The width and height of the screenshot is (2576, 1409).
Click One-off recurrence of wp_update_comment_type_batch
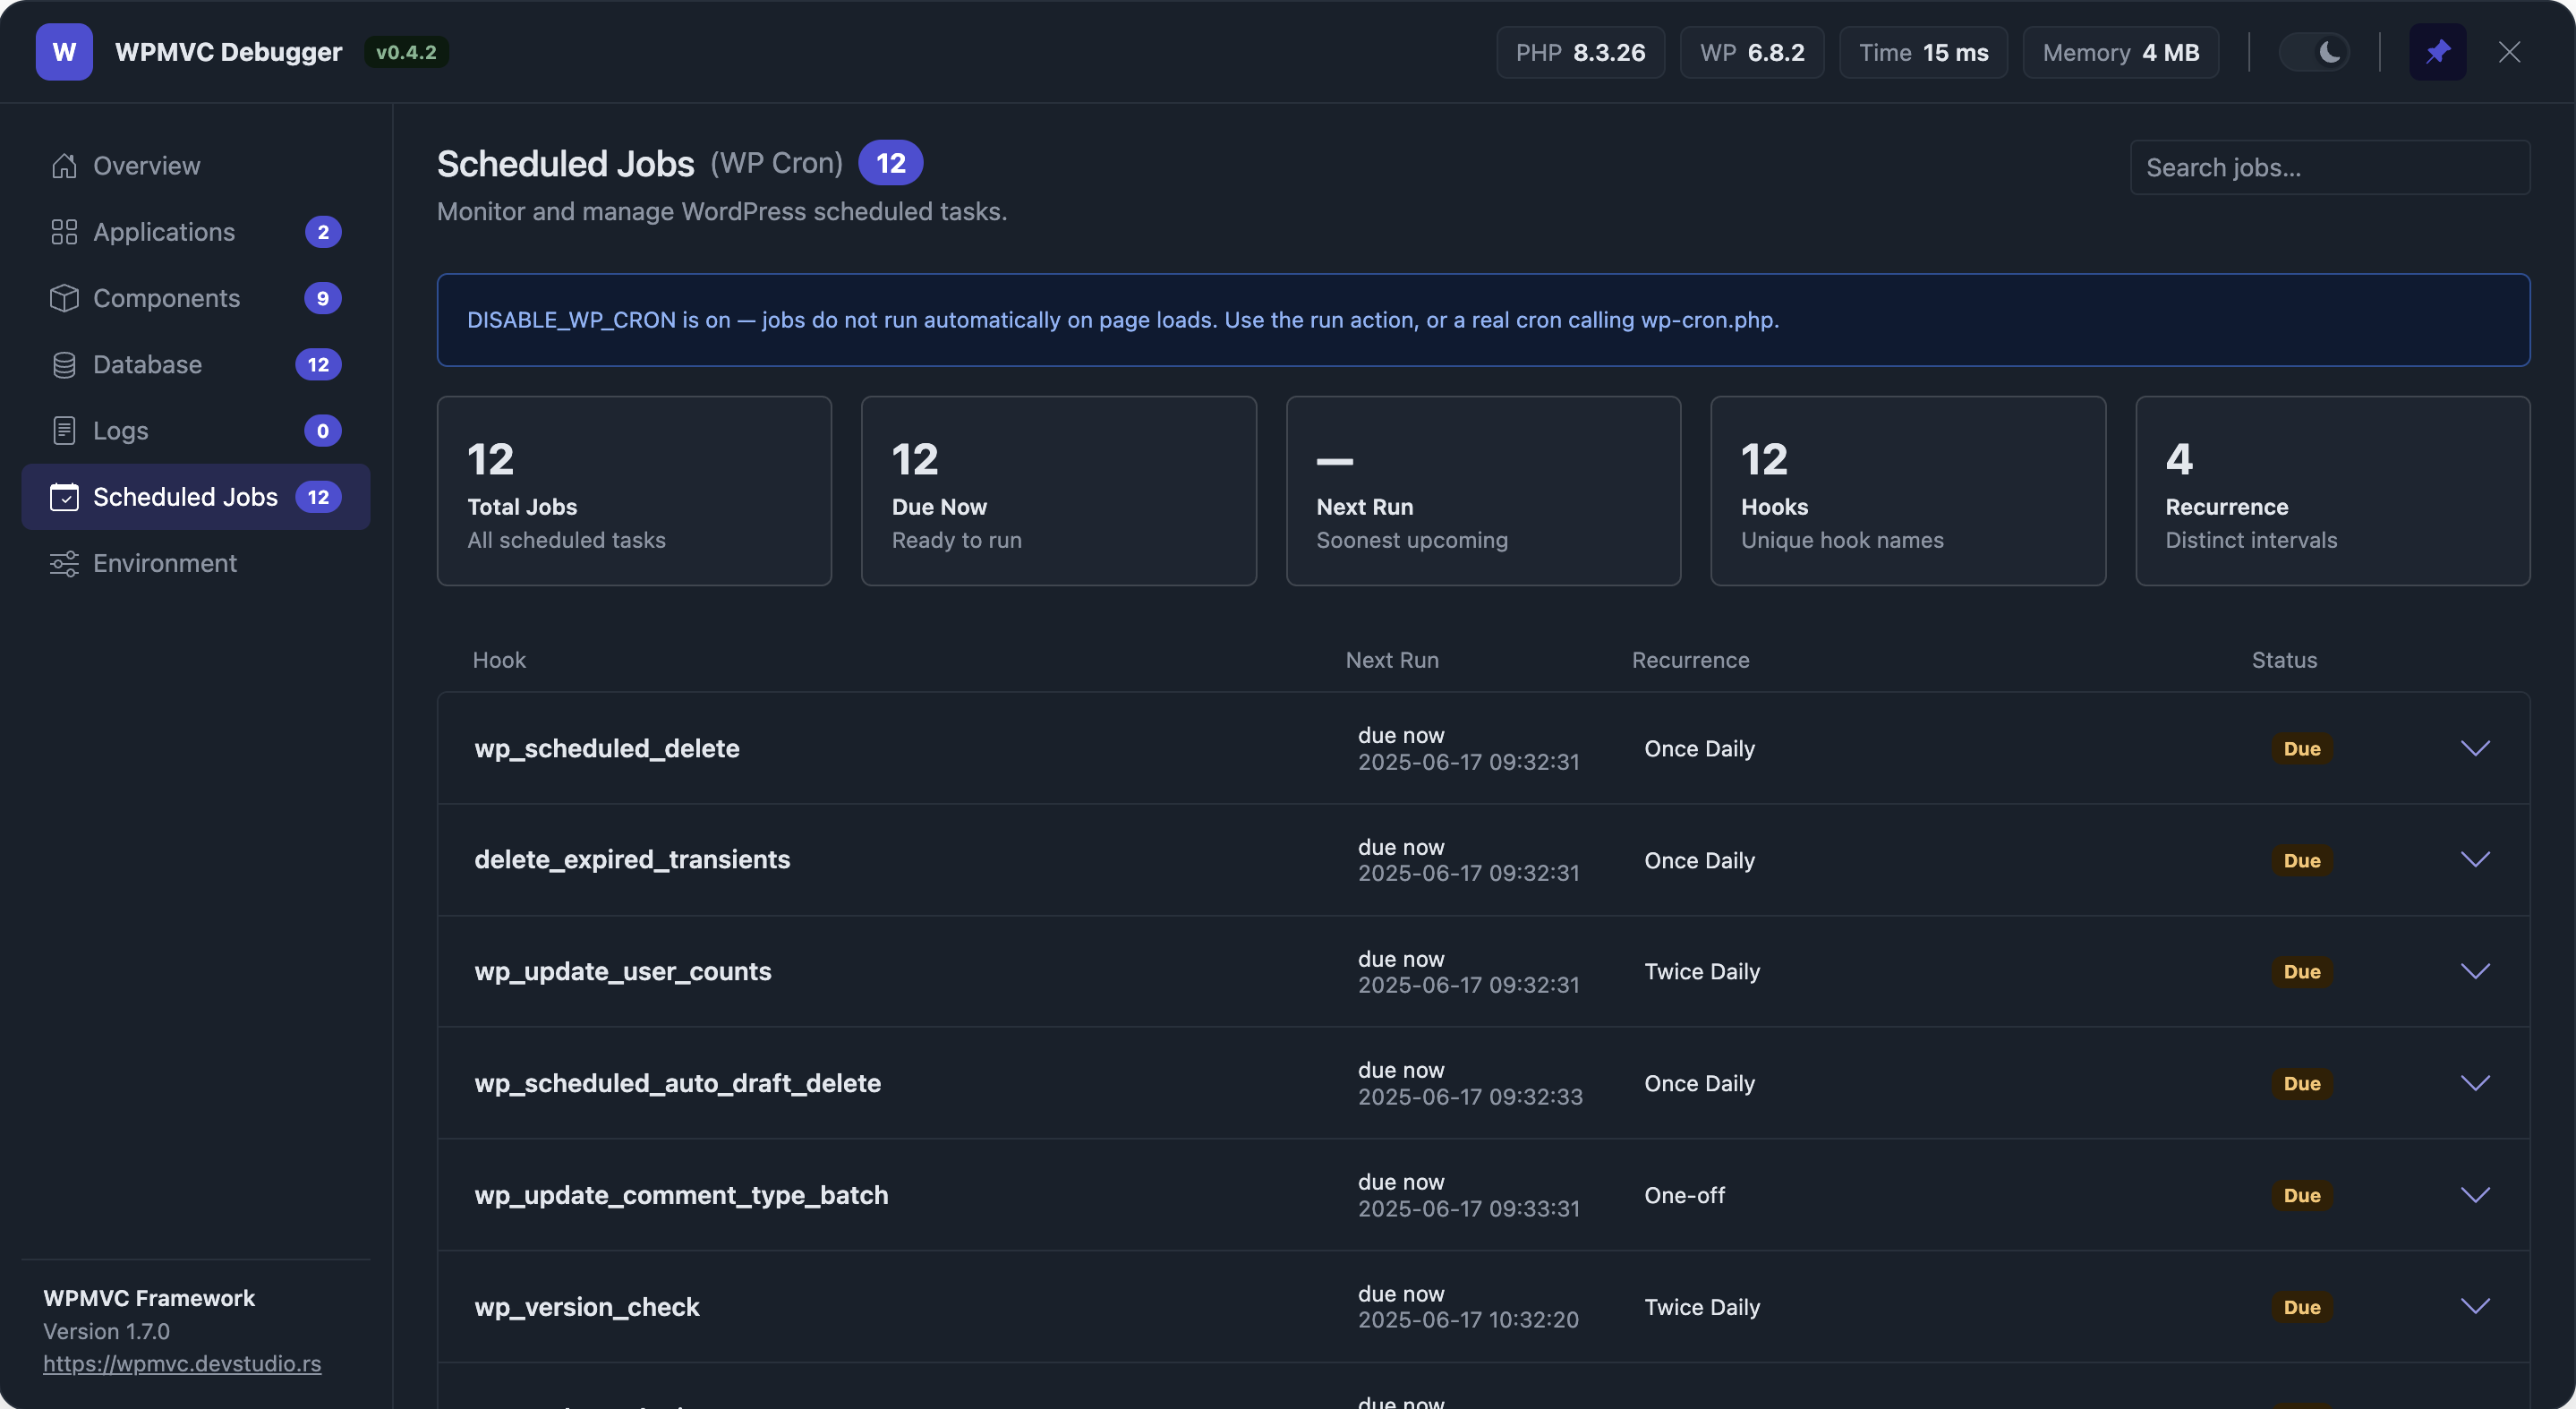click(1685, 1195)
